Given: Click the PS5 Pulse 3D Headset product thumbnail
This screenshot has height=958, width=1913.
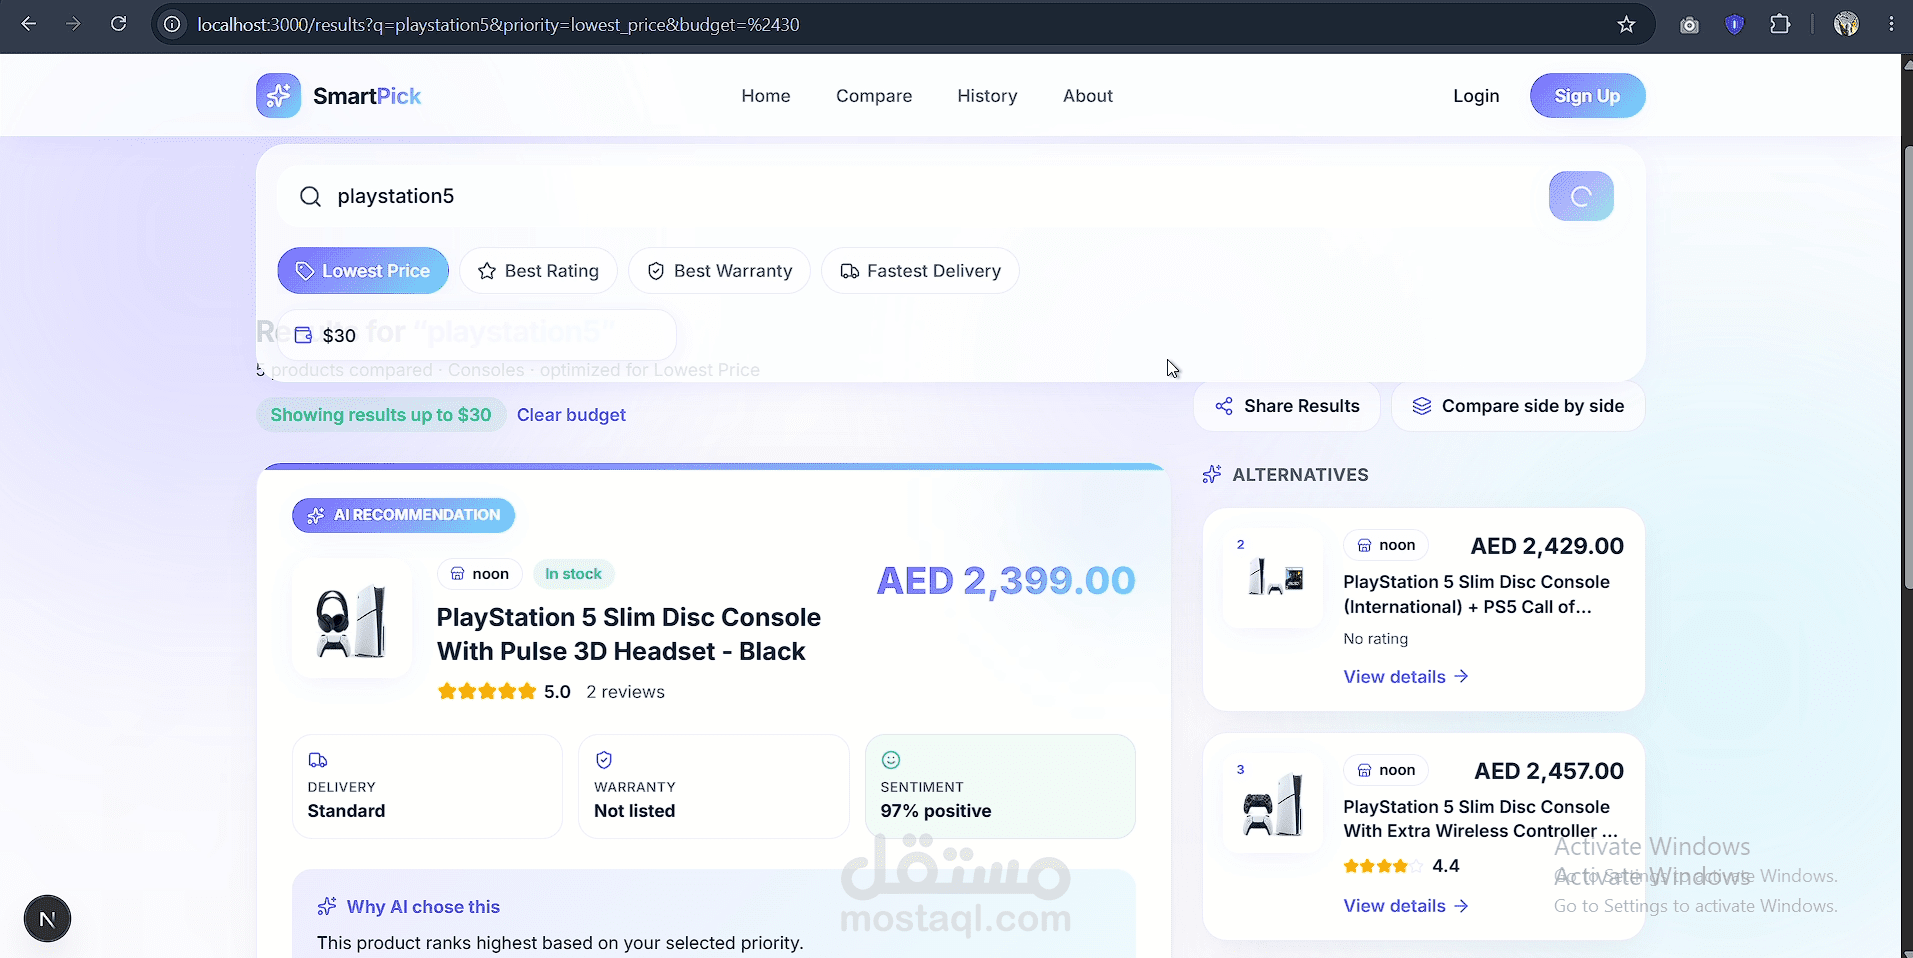Looking at the screenshot, I should [351, 618].
